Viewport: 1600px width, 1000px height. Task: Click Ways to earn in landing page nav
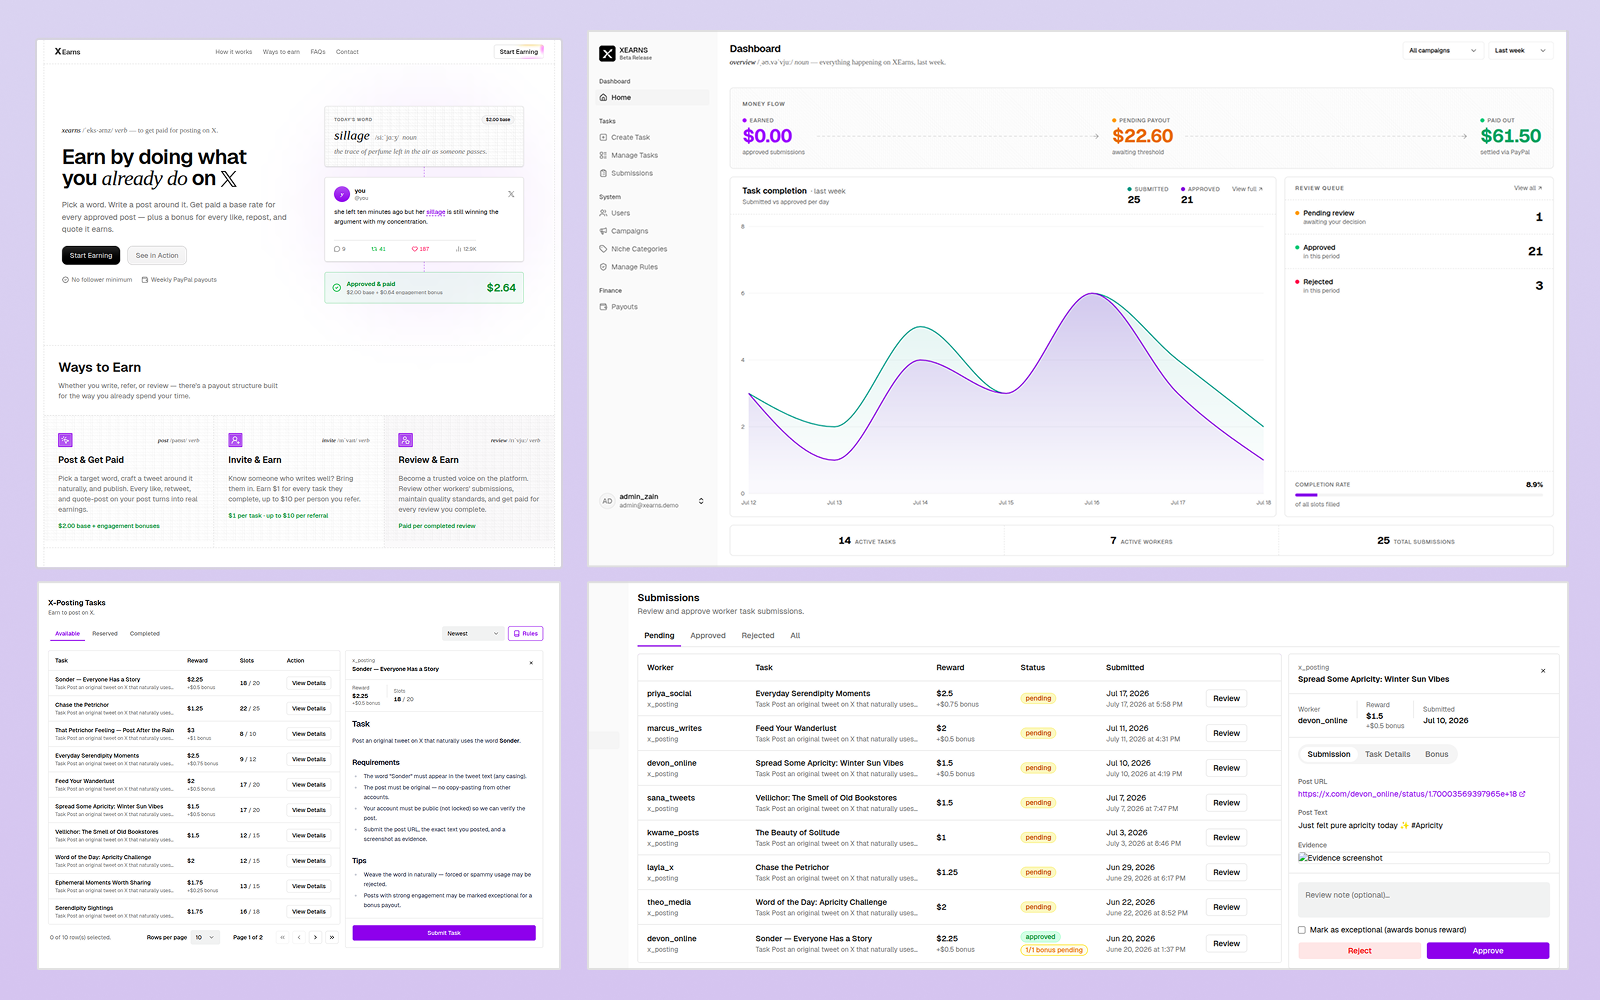[281, 52]
